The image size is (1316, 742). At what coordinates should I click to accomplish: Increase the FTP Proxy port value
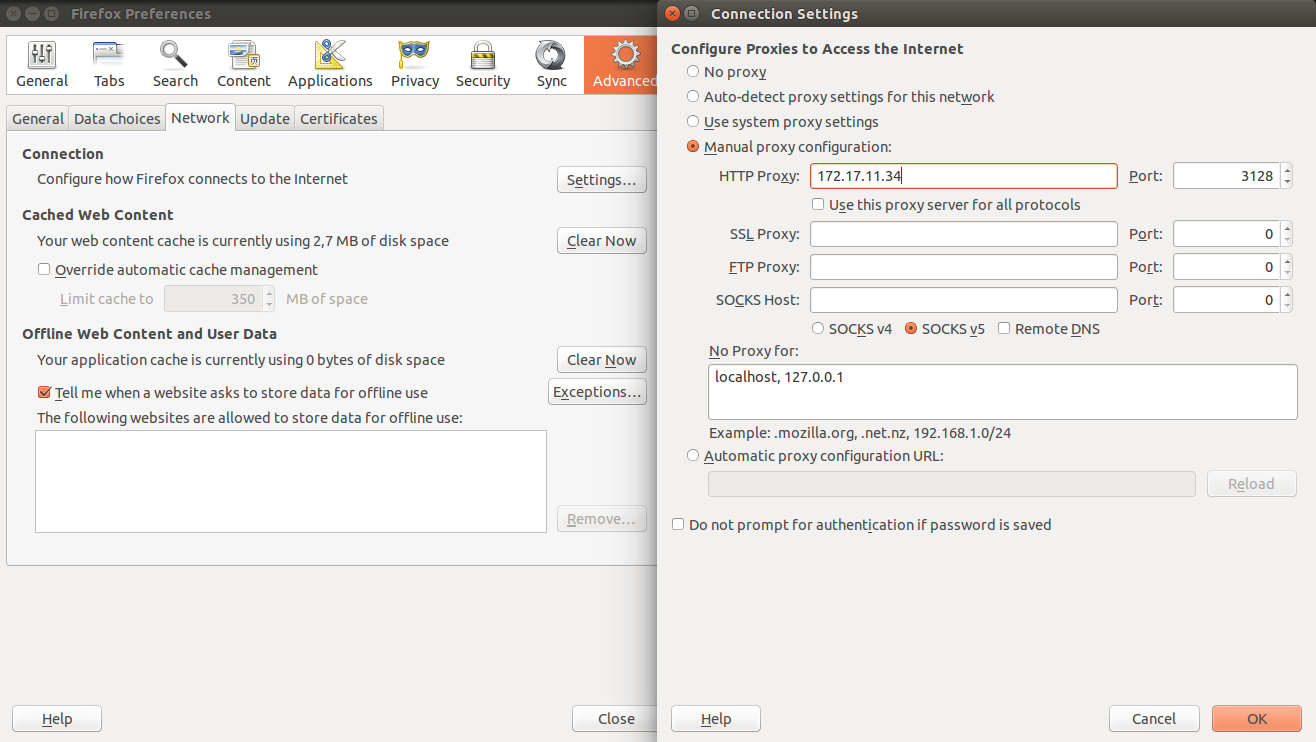1287,261
